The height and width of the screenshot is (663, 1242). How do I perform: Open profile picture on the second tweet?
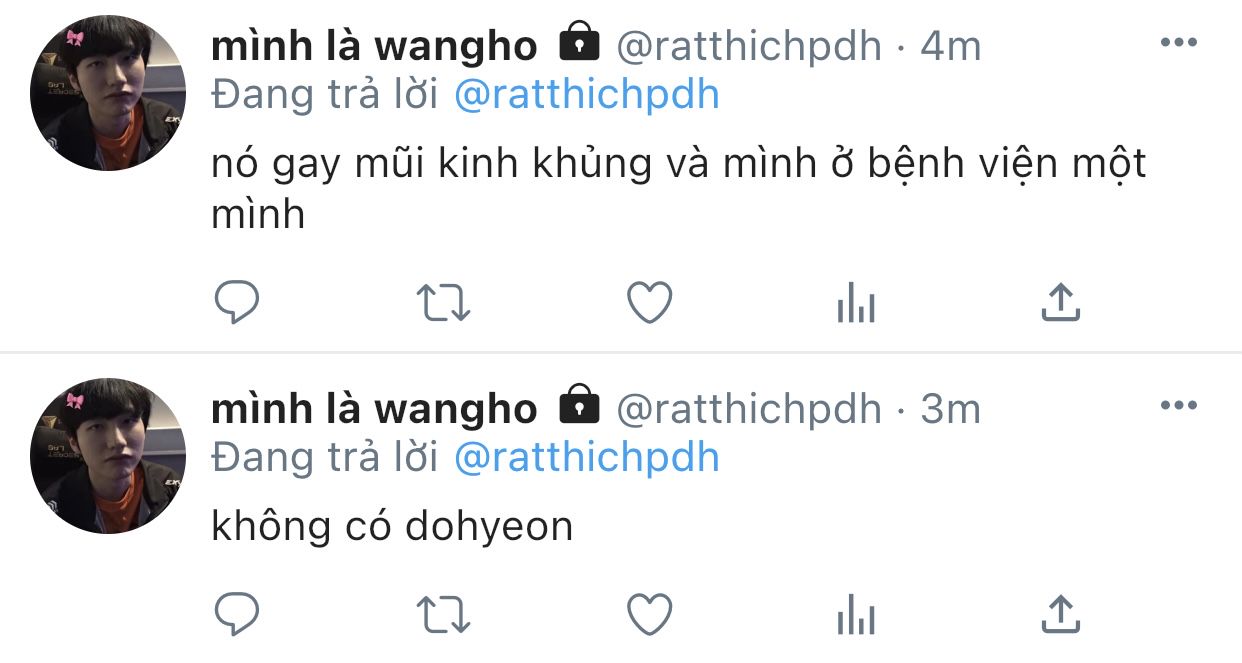pyautogui.click(x=108, y=455)
